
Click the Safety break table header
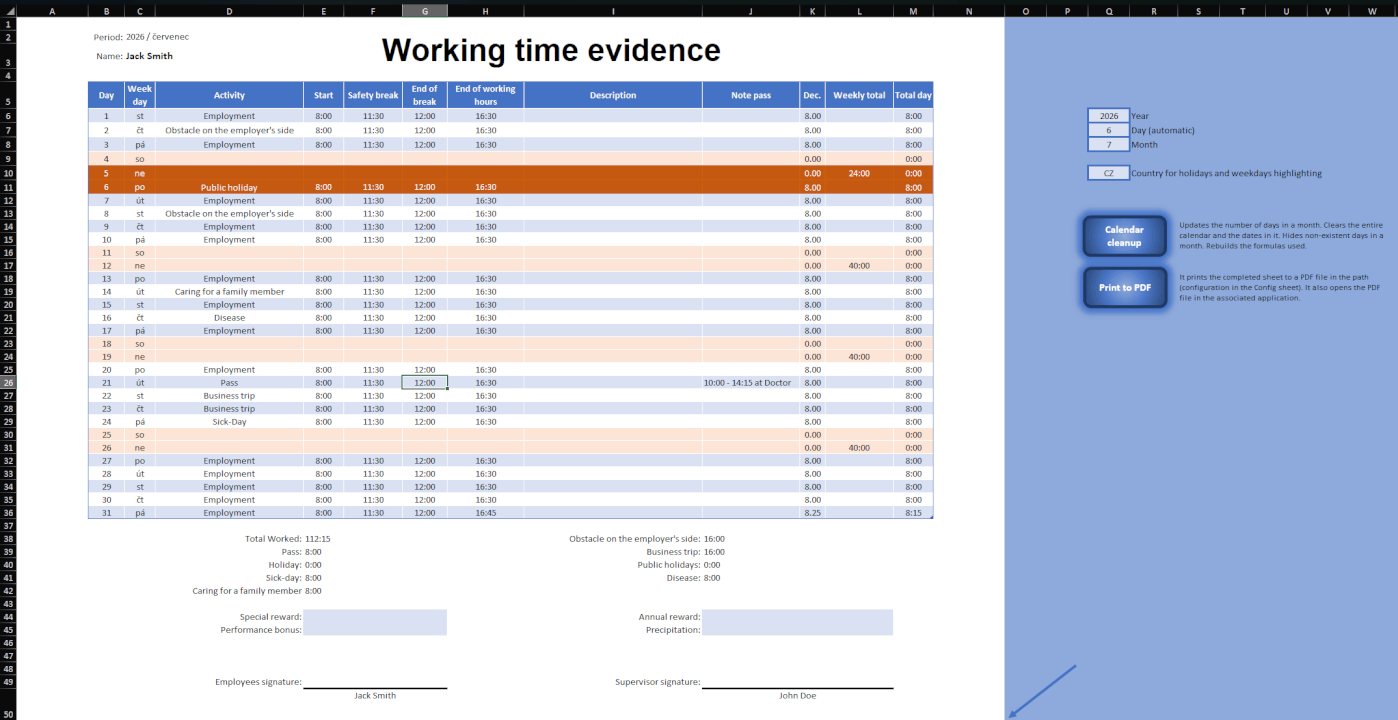click(373, 95)
